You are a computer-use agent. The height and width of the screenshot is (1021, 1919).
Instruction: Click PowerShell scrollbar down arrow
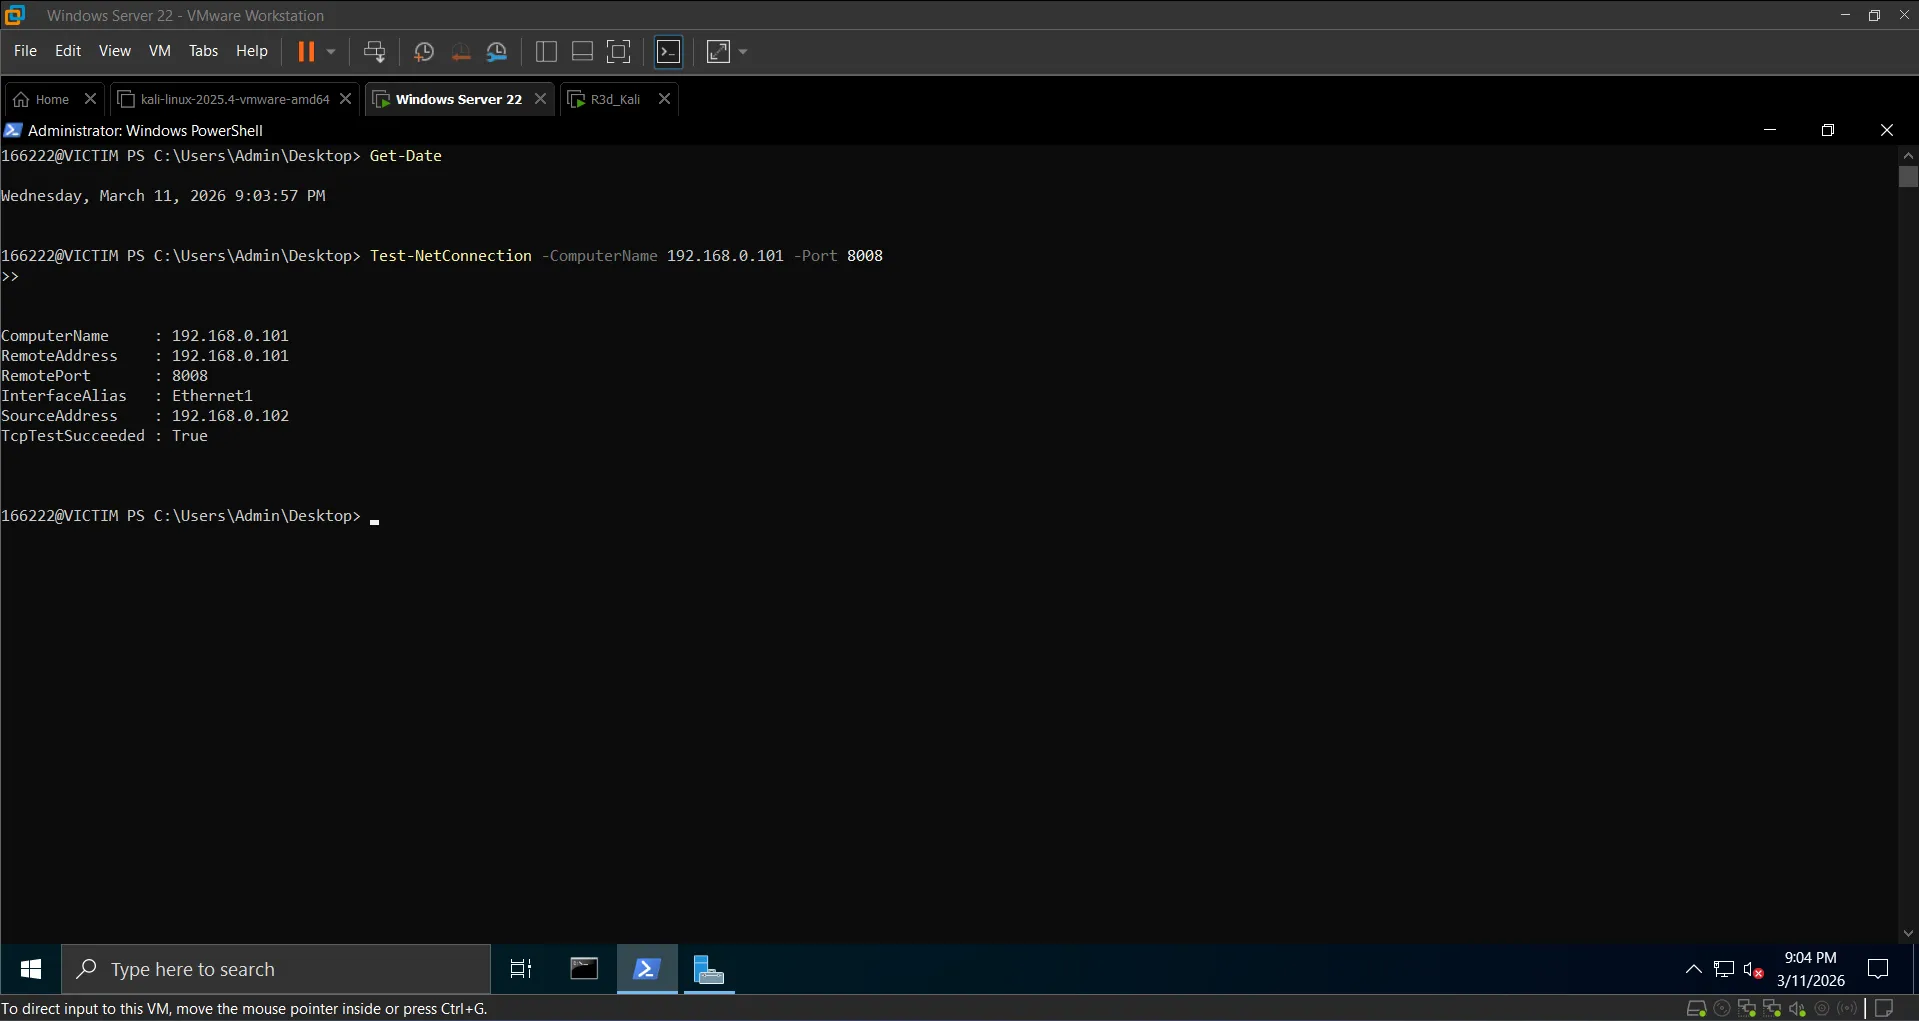coord(1908,934)
